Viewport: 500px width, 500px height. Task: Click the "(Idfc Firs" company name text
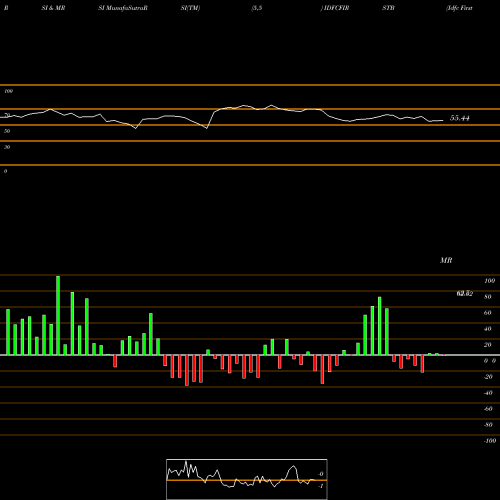(x=459, y=8)
